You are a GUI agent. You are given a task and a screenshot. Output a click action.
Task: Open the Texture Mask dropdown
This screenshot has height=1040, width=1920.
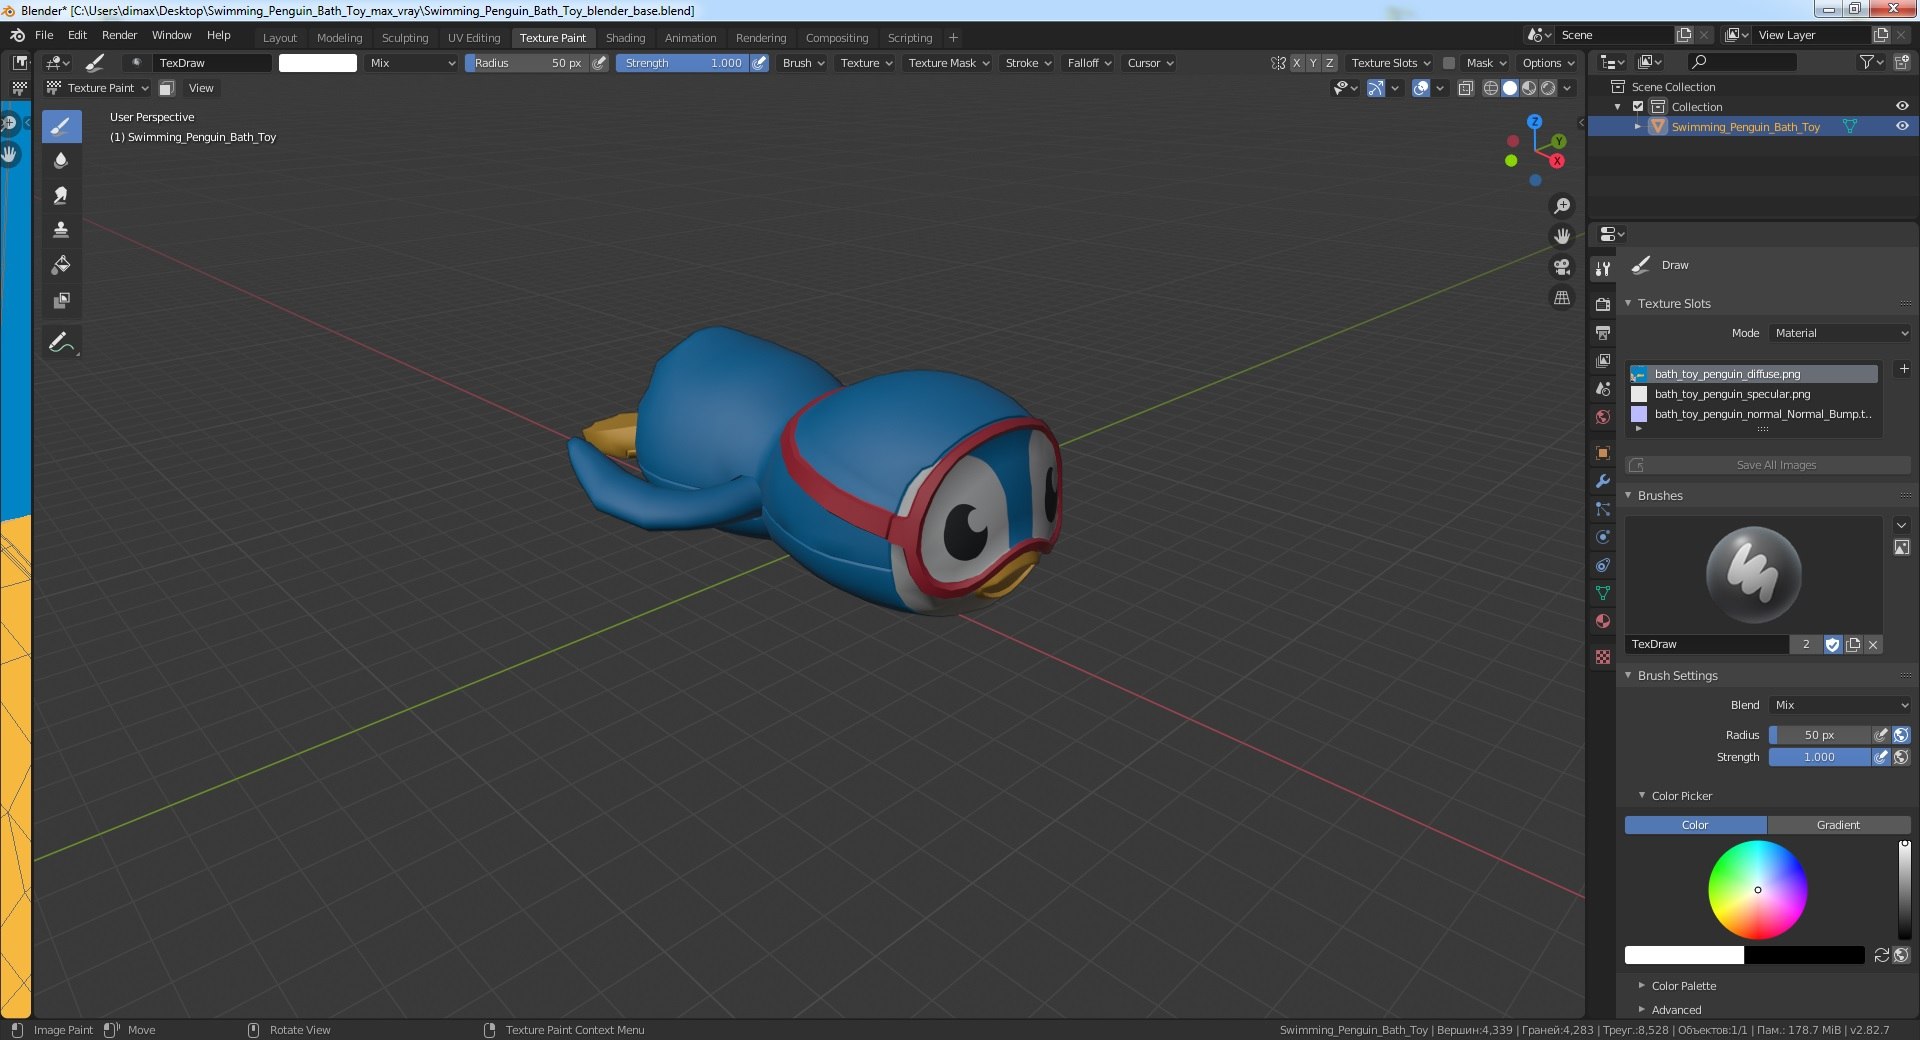point(948,63)
